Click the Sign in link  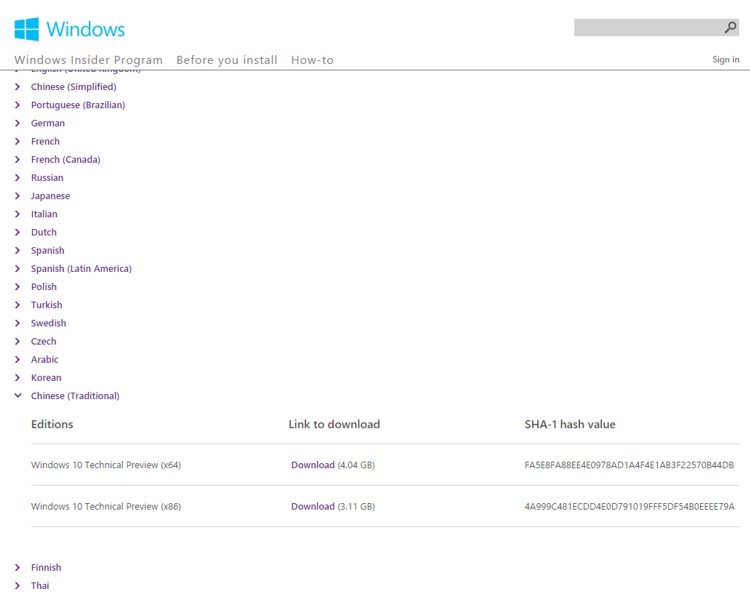tap(726, 59)
